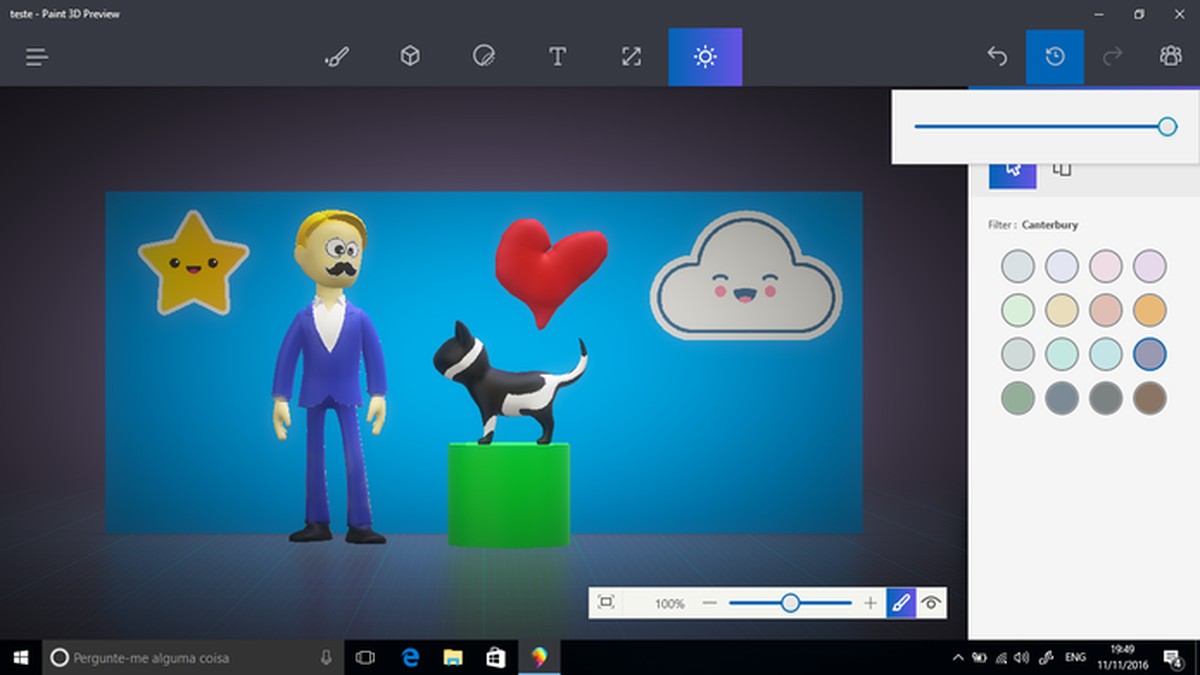1200x675 pixels.
Task: Open Paint 3D icon on taskbar
Action: (x=537, y=658)
